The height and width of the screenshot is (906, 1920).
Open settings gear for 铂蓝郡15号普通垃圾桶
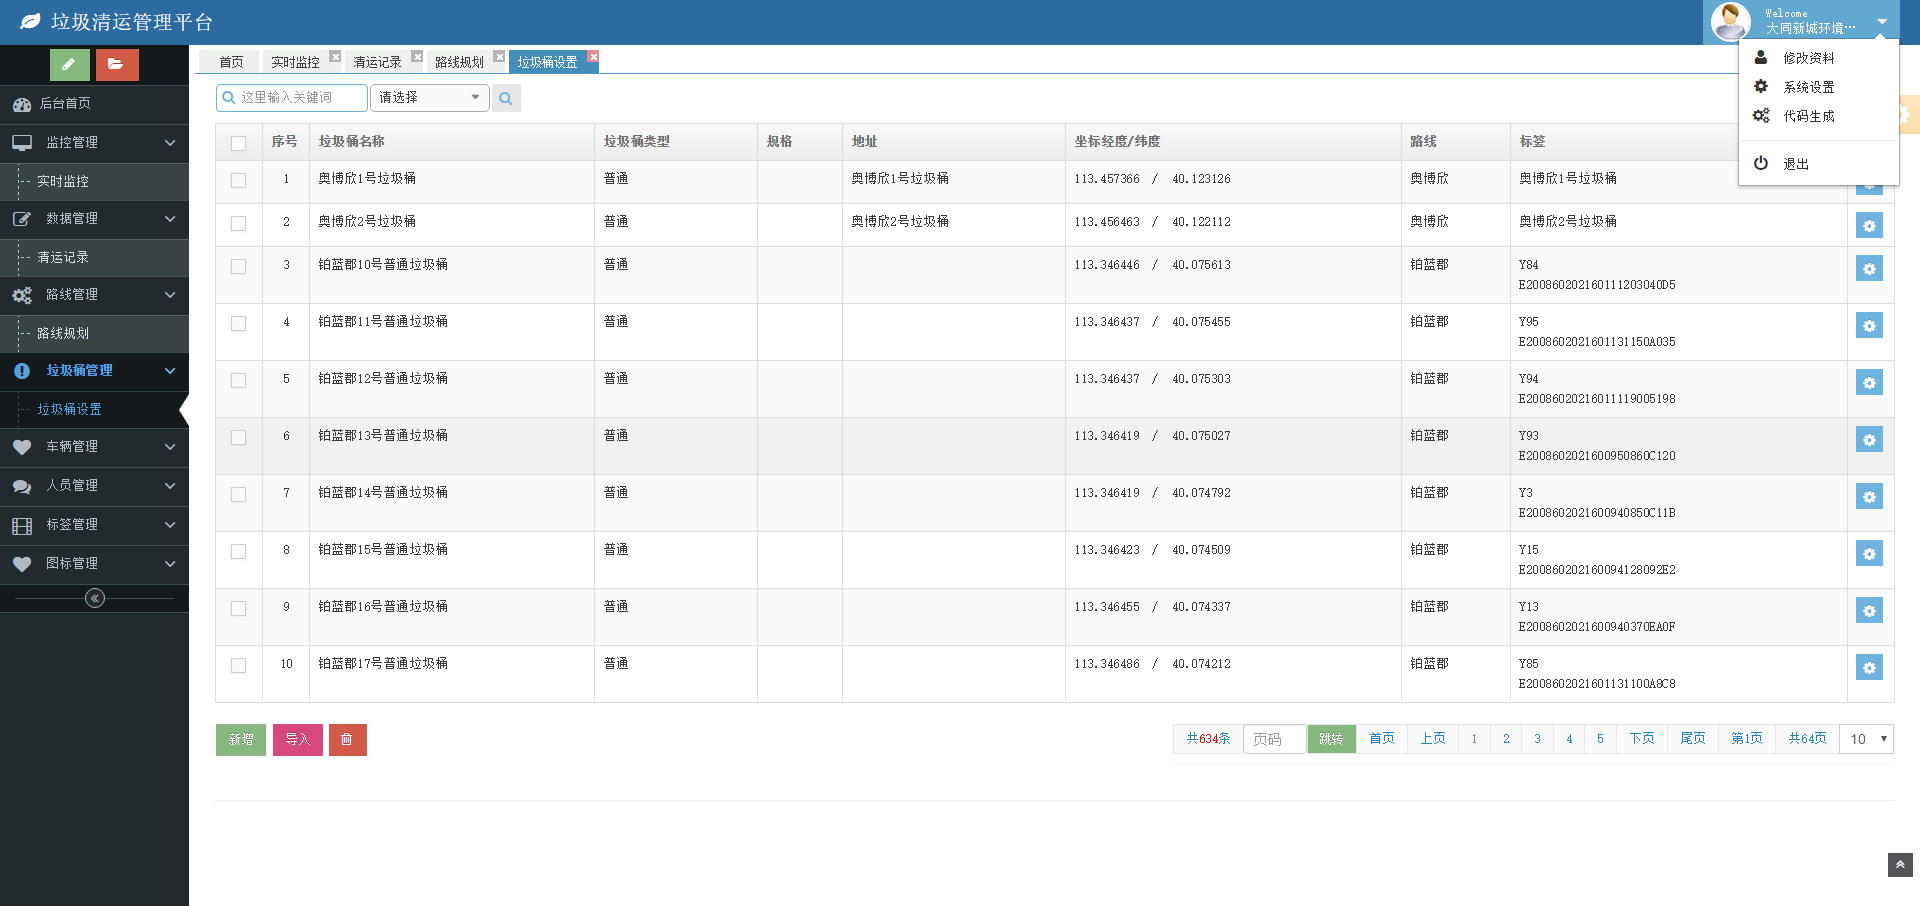click(x=1869, y=553)
